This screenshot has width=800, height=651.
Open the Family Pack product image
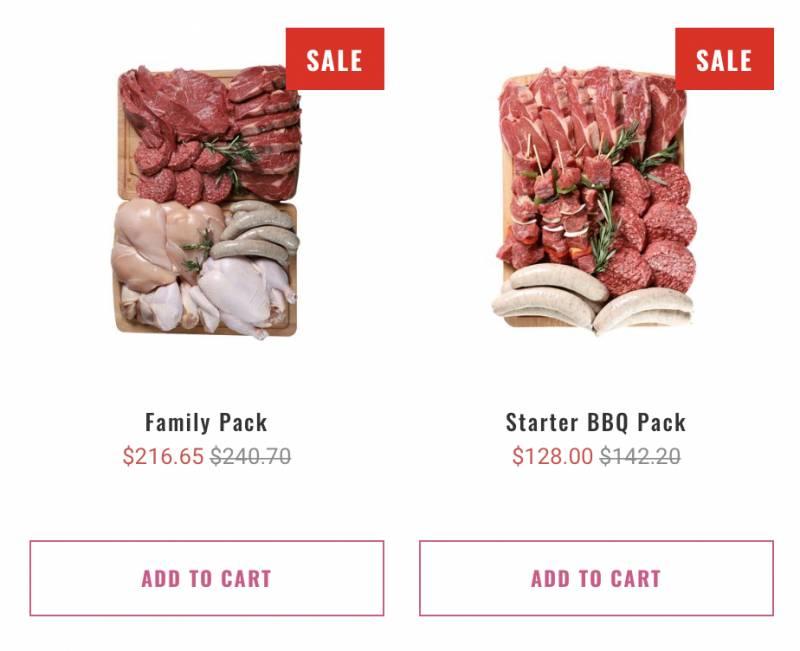click(206, 202)
